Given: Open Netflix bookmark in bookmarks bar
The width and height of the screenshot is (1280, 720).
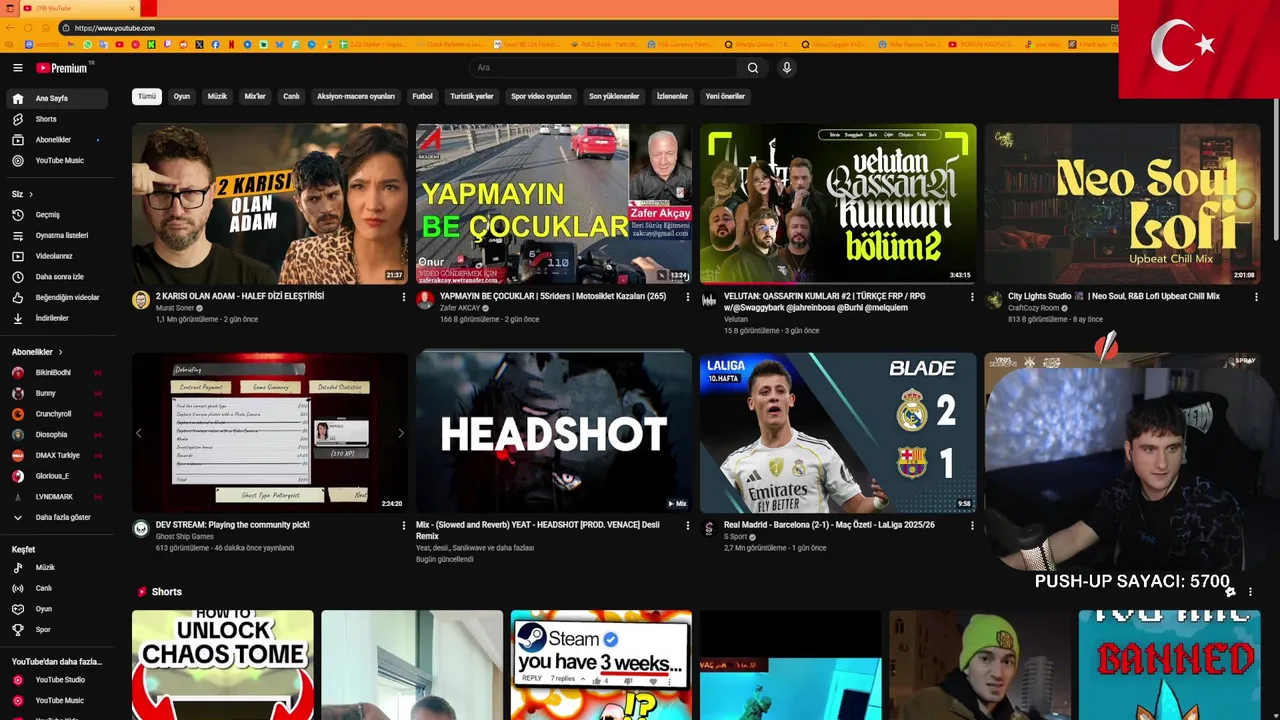Looking at the screenshot, I should 231,44.
